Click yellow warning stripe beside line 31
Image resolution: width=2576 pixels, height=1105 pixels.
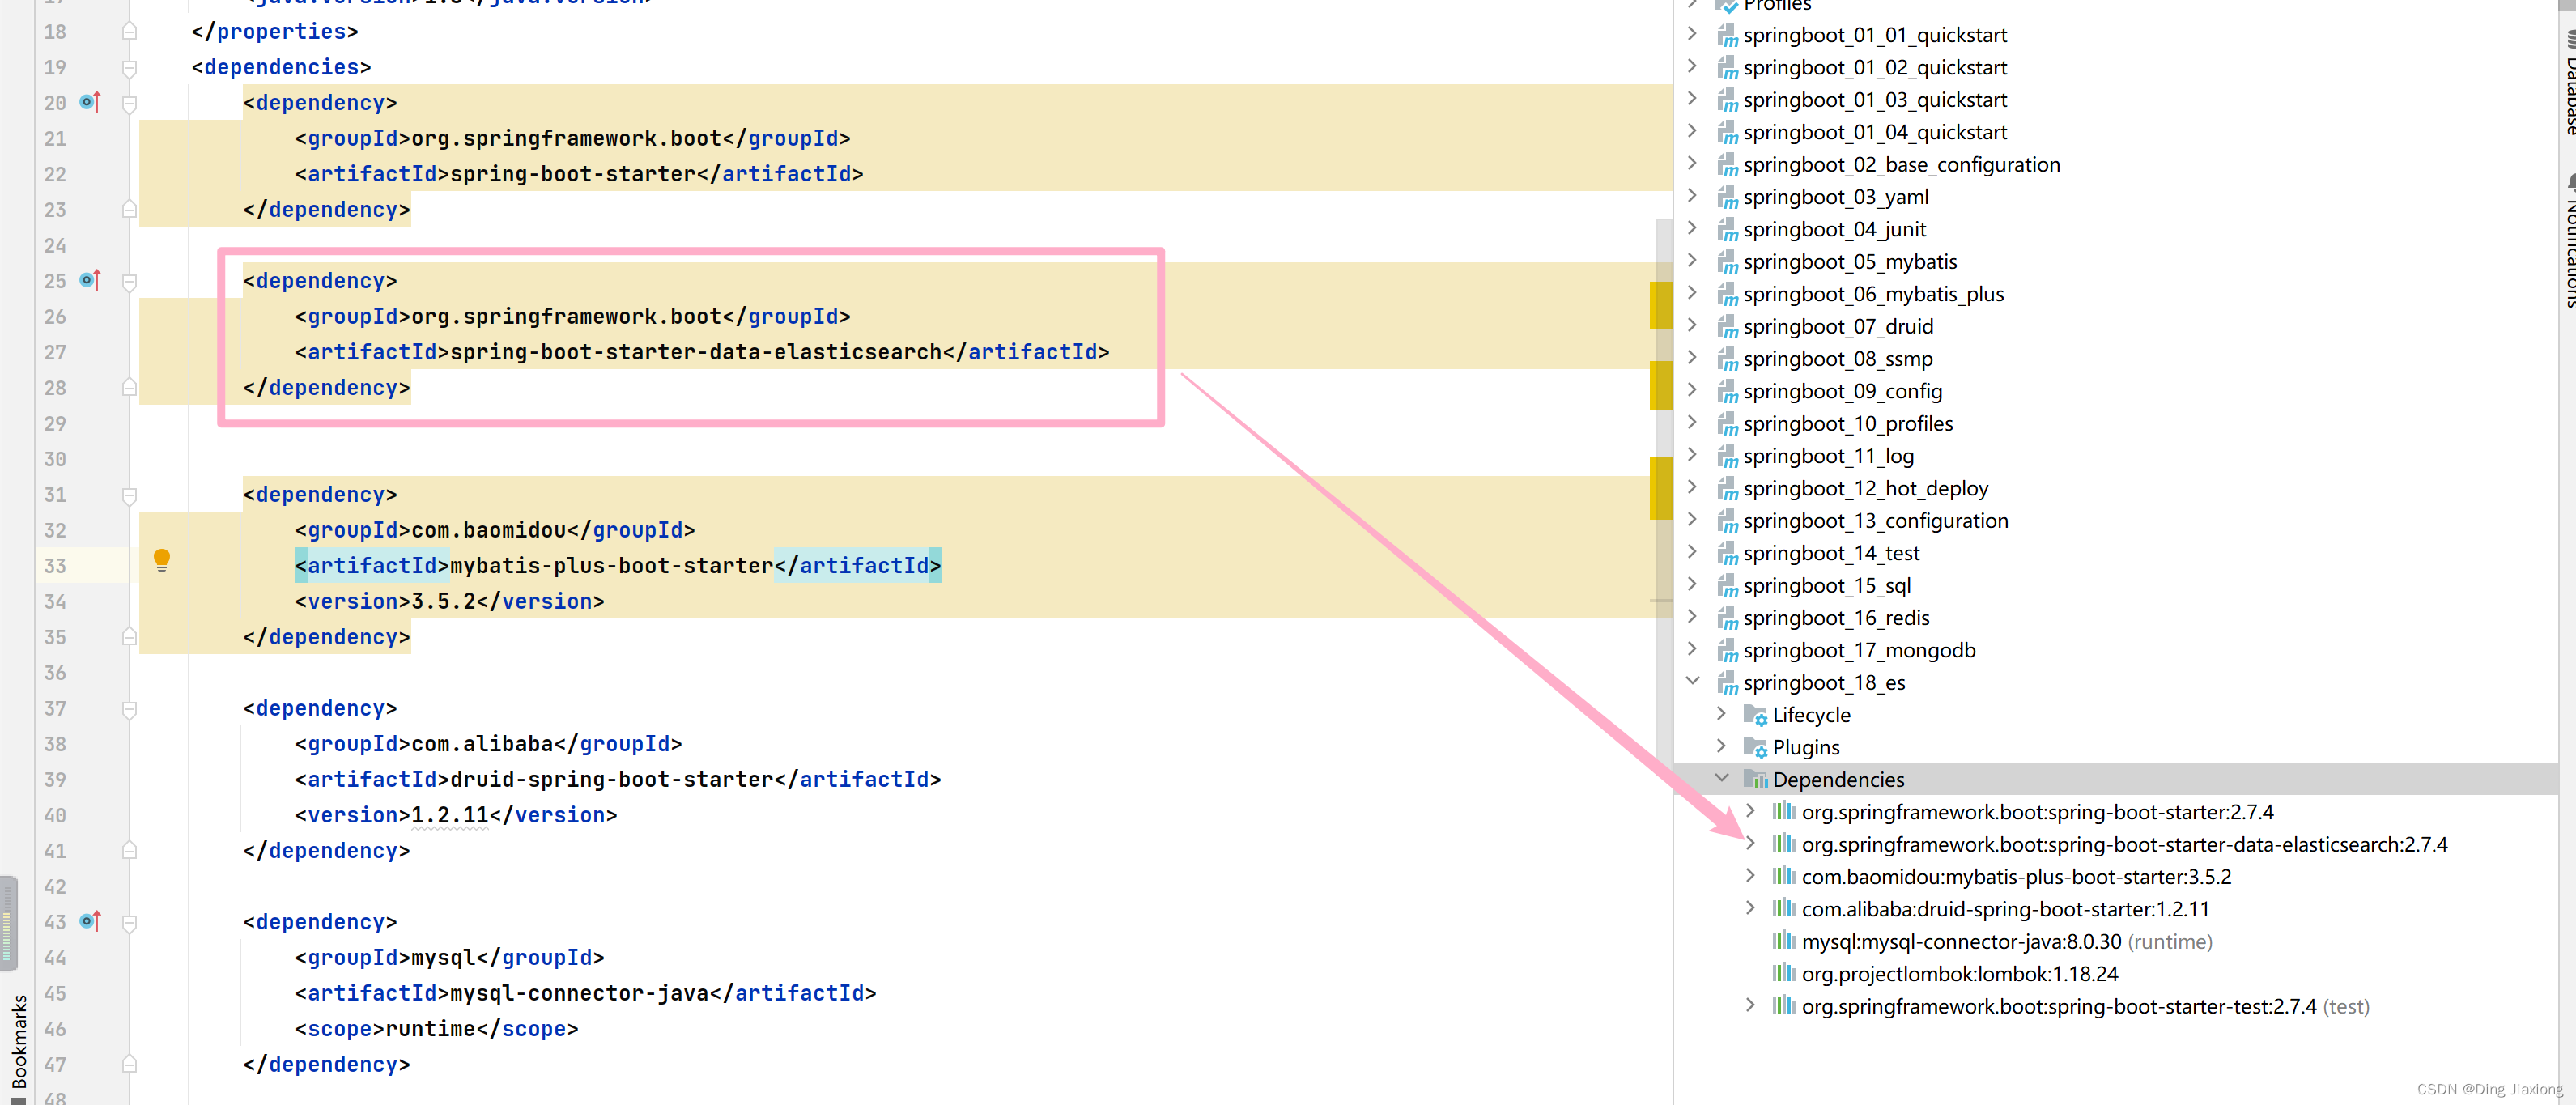coord(1660,488)
